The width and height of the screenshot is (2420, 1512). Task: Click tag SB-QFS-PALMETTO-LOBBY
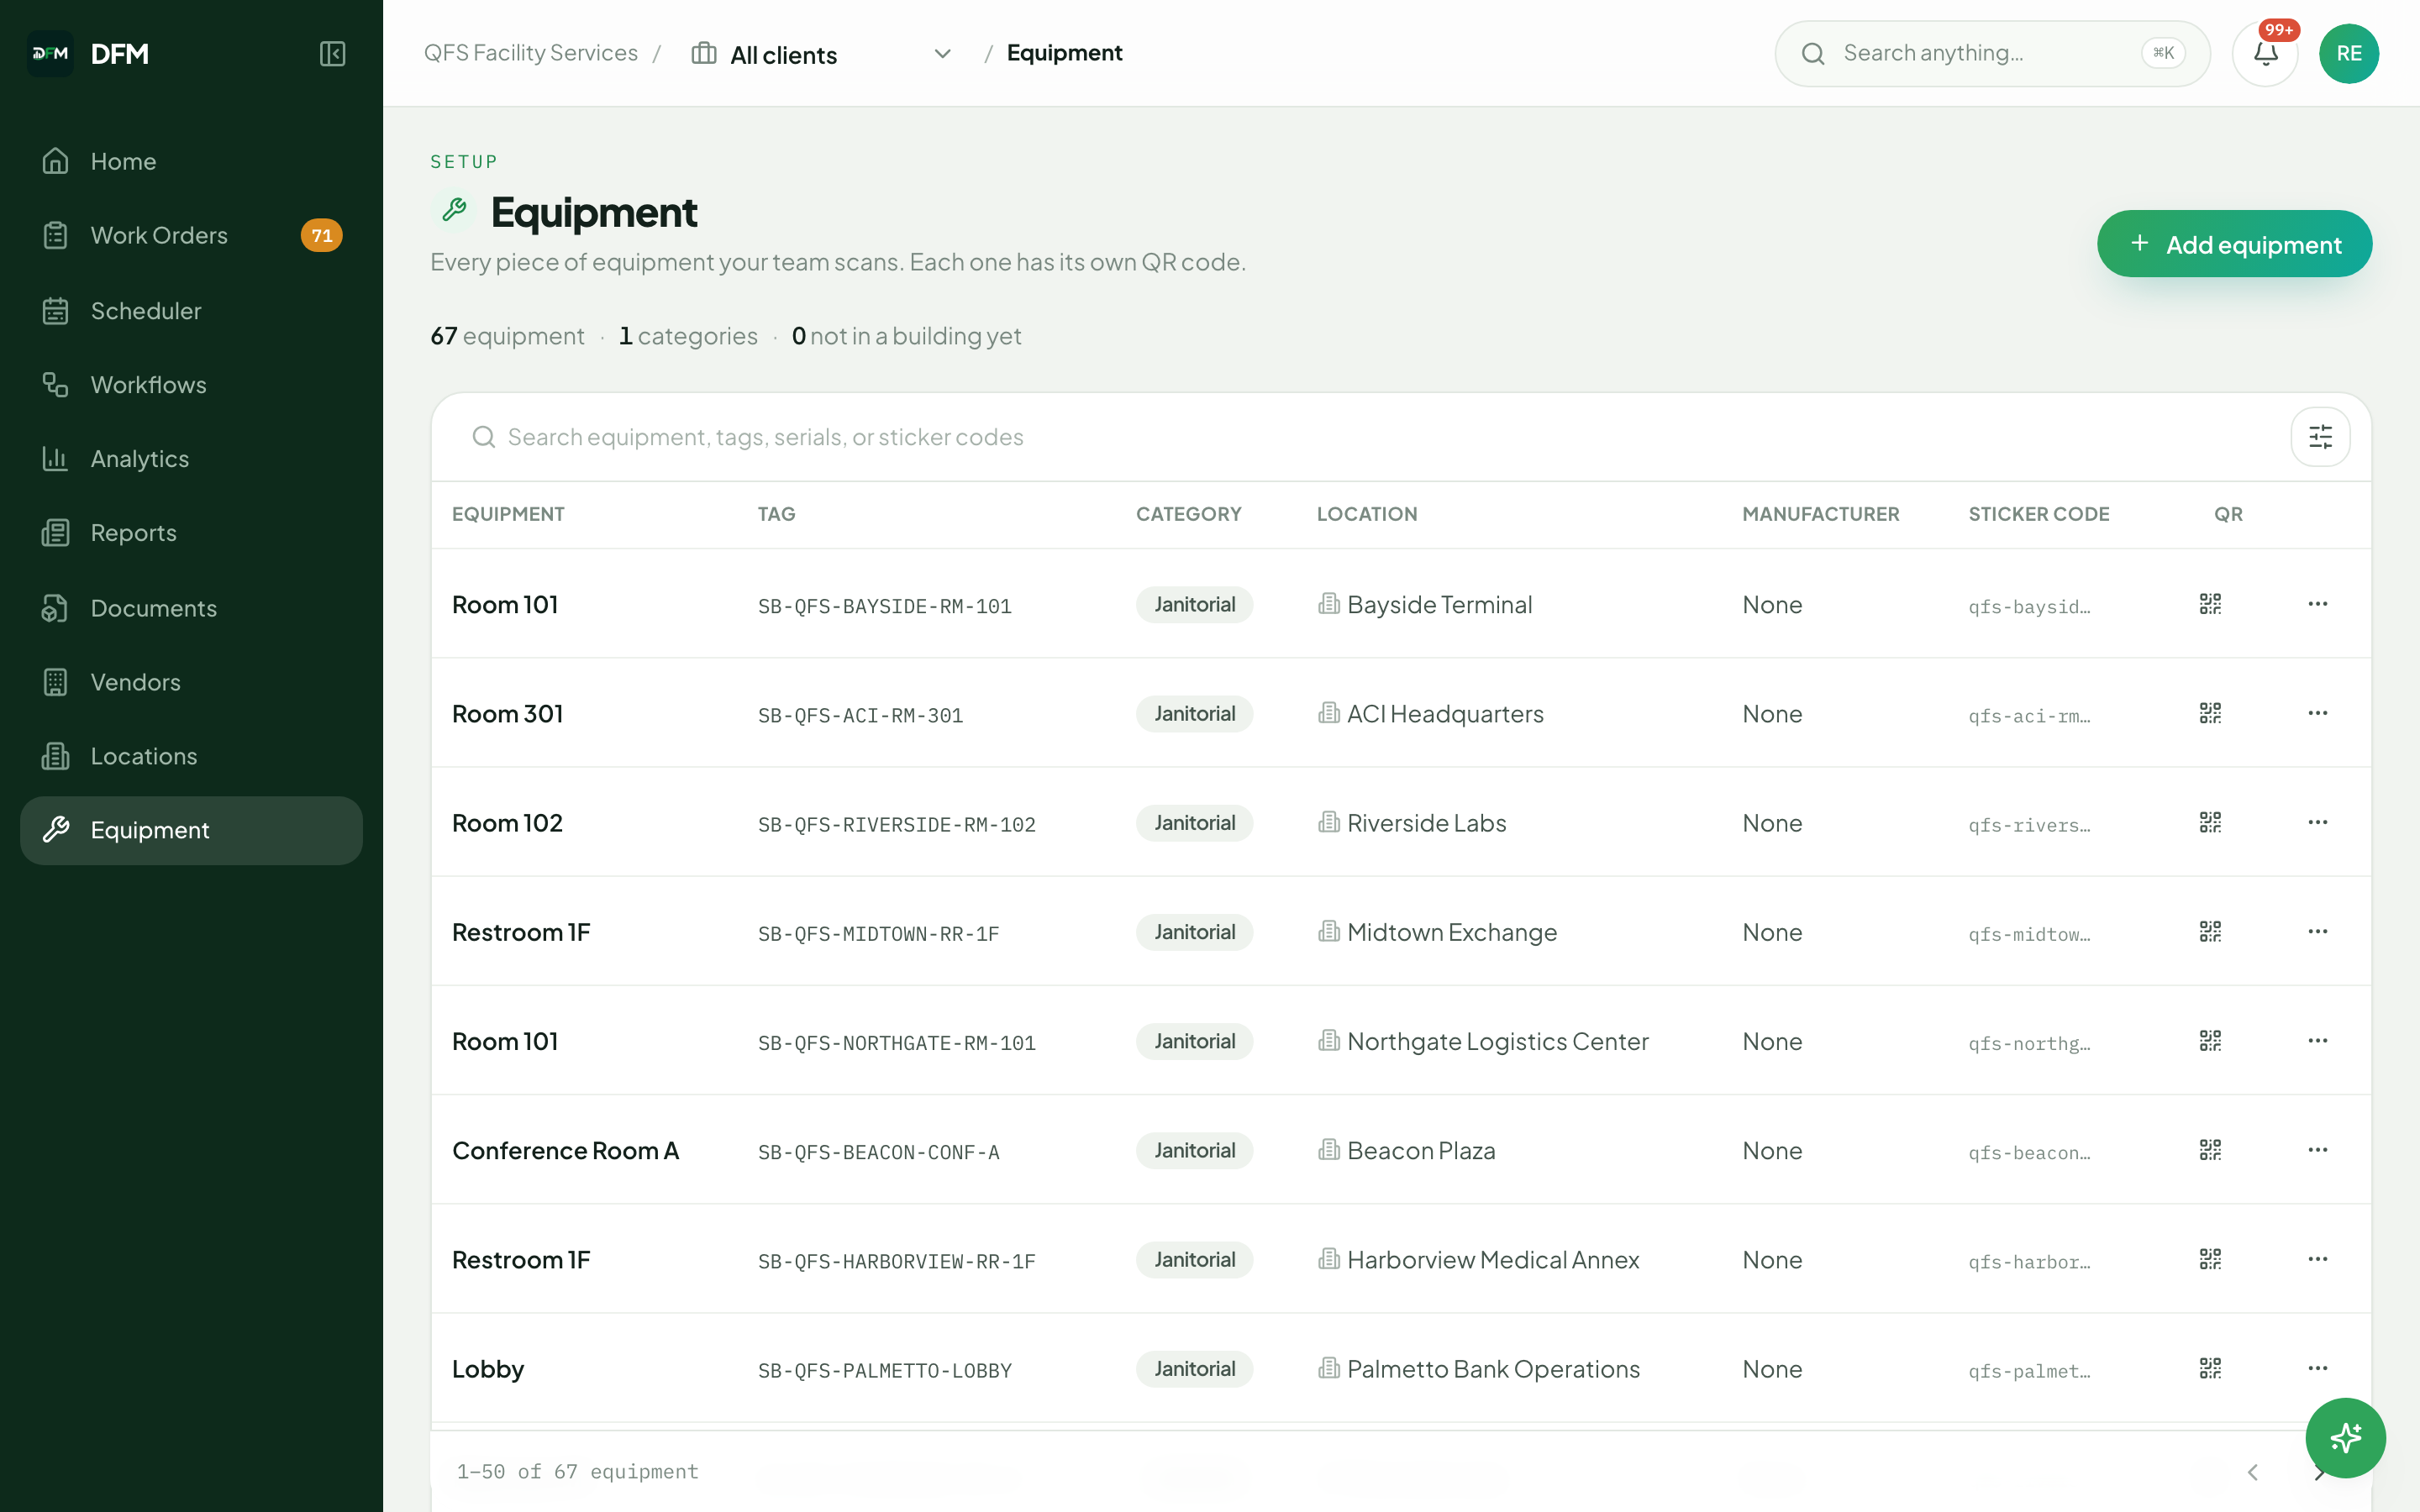click(884, 1370)
